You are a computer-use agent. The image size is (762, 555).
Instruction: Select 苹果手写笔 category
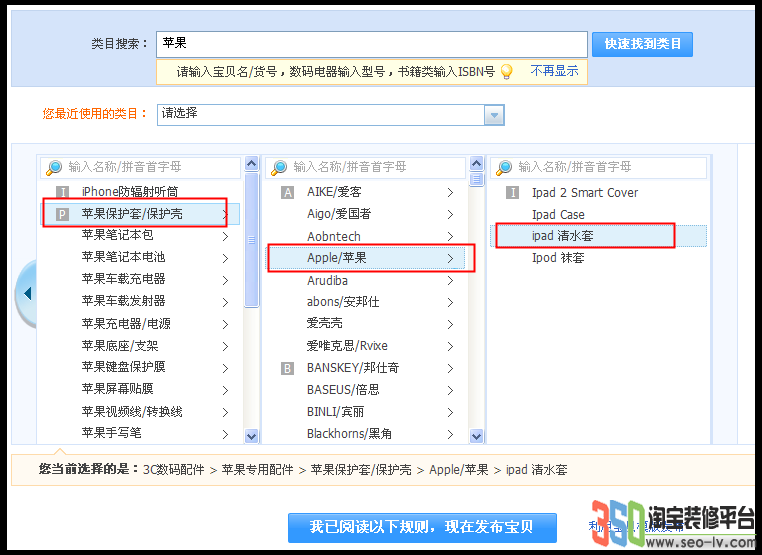(x=112, y=433)
